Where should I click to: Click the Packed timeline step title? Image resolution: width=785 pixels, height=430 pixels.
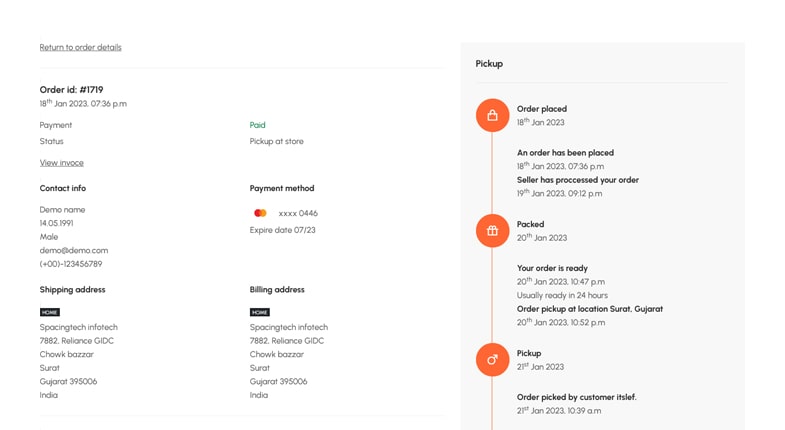click(x=530, y=224)
